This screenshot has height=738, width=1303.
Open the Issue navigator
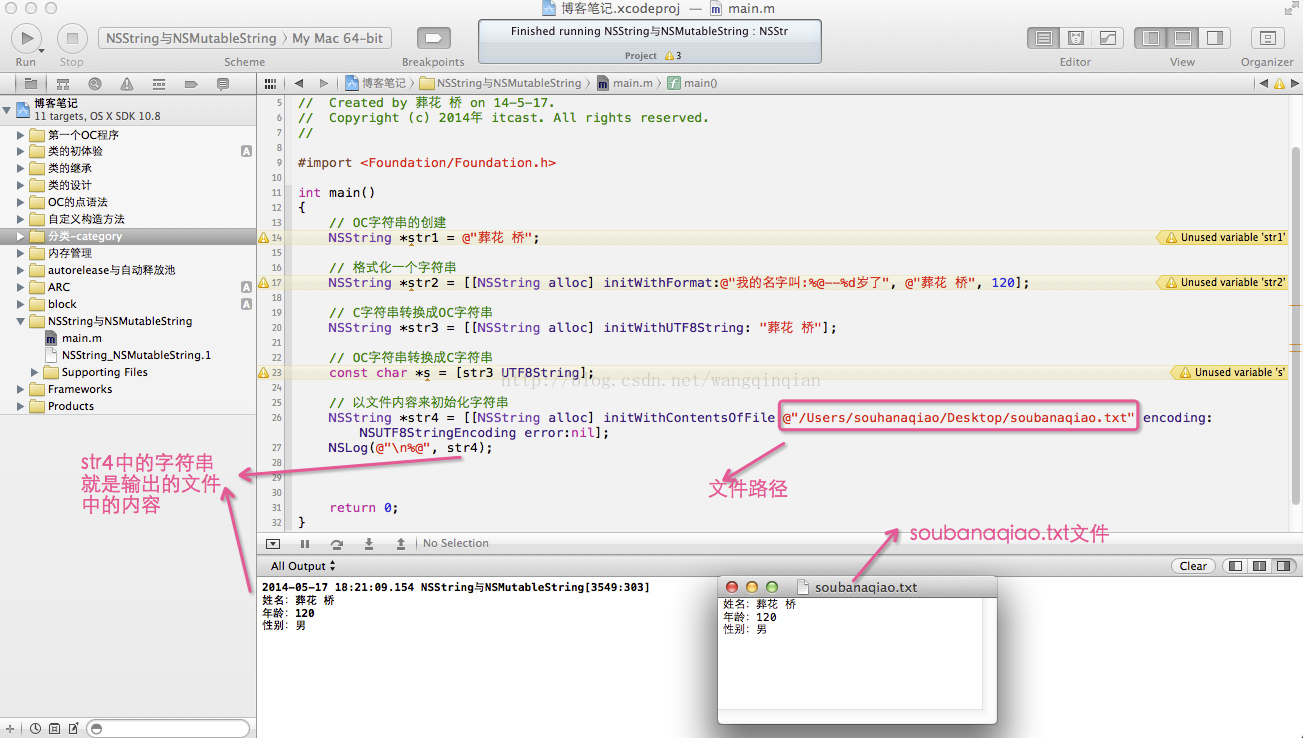tap(127, 84)
